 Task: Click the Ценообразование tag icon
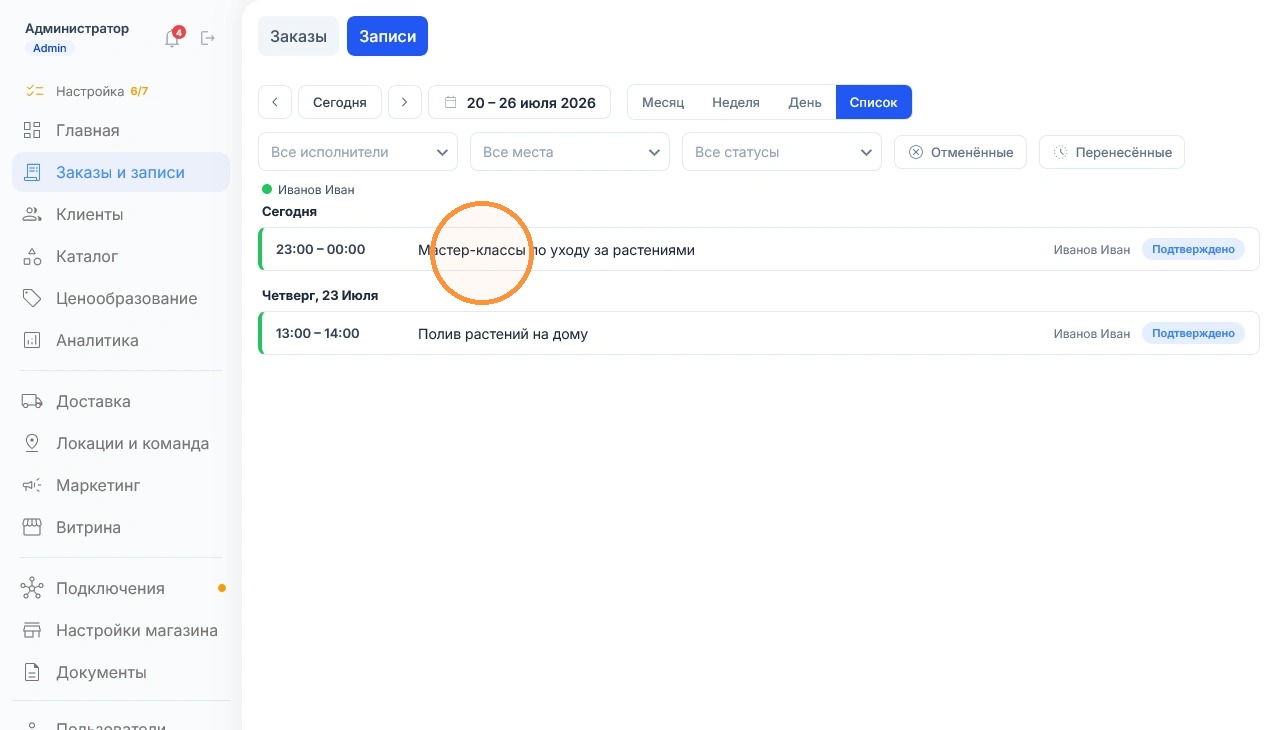click(32, 298)
